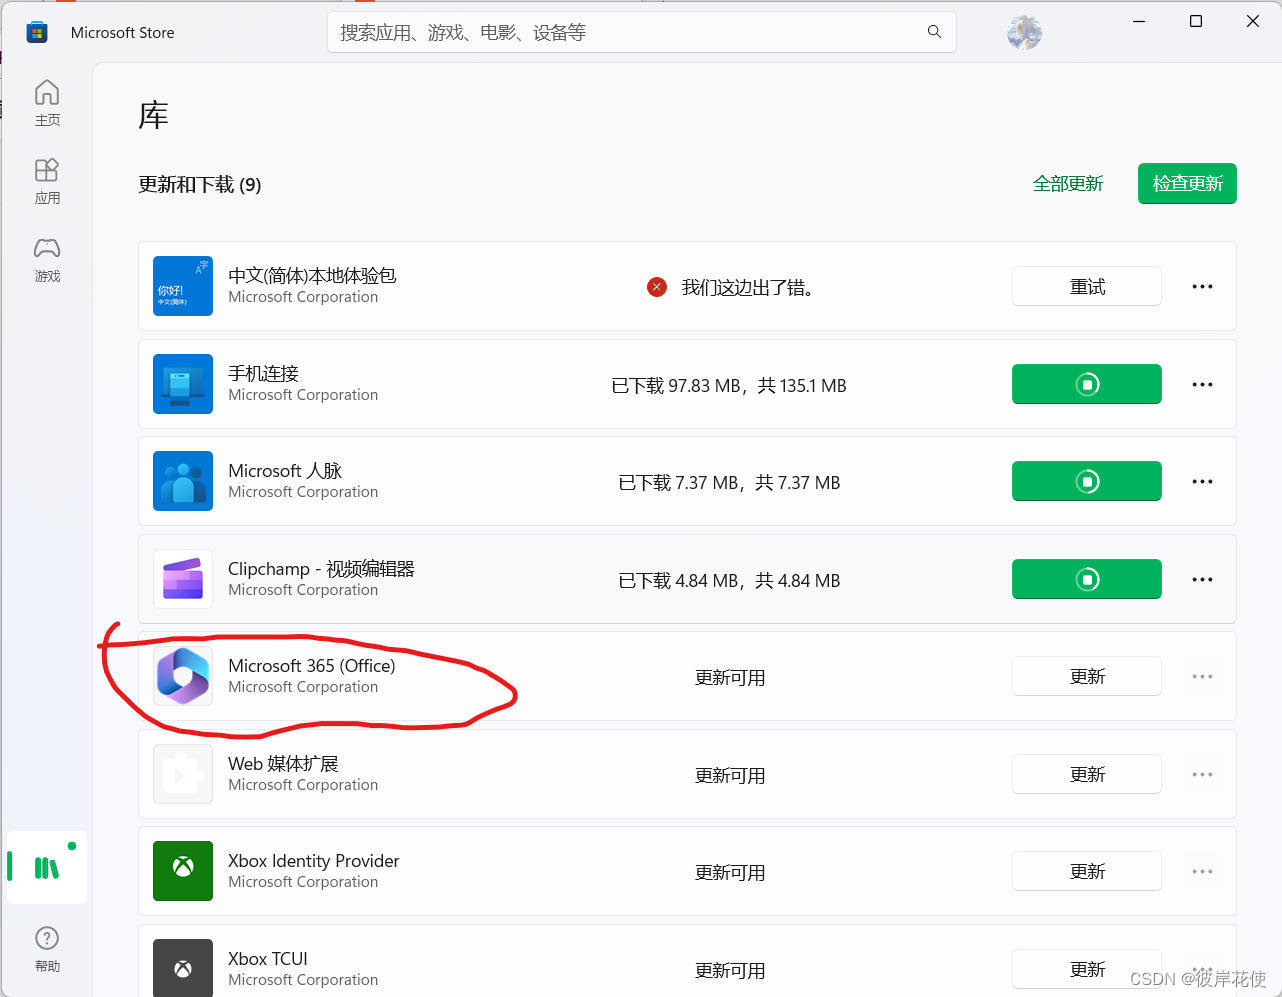The width and height of the screenshot is (1282, 997).
Task: Open the 帮助 help page
Action: point(47,949)
